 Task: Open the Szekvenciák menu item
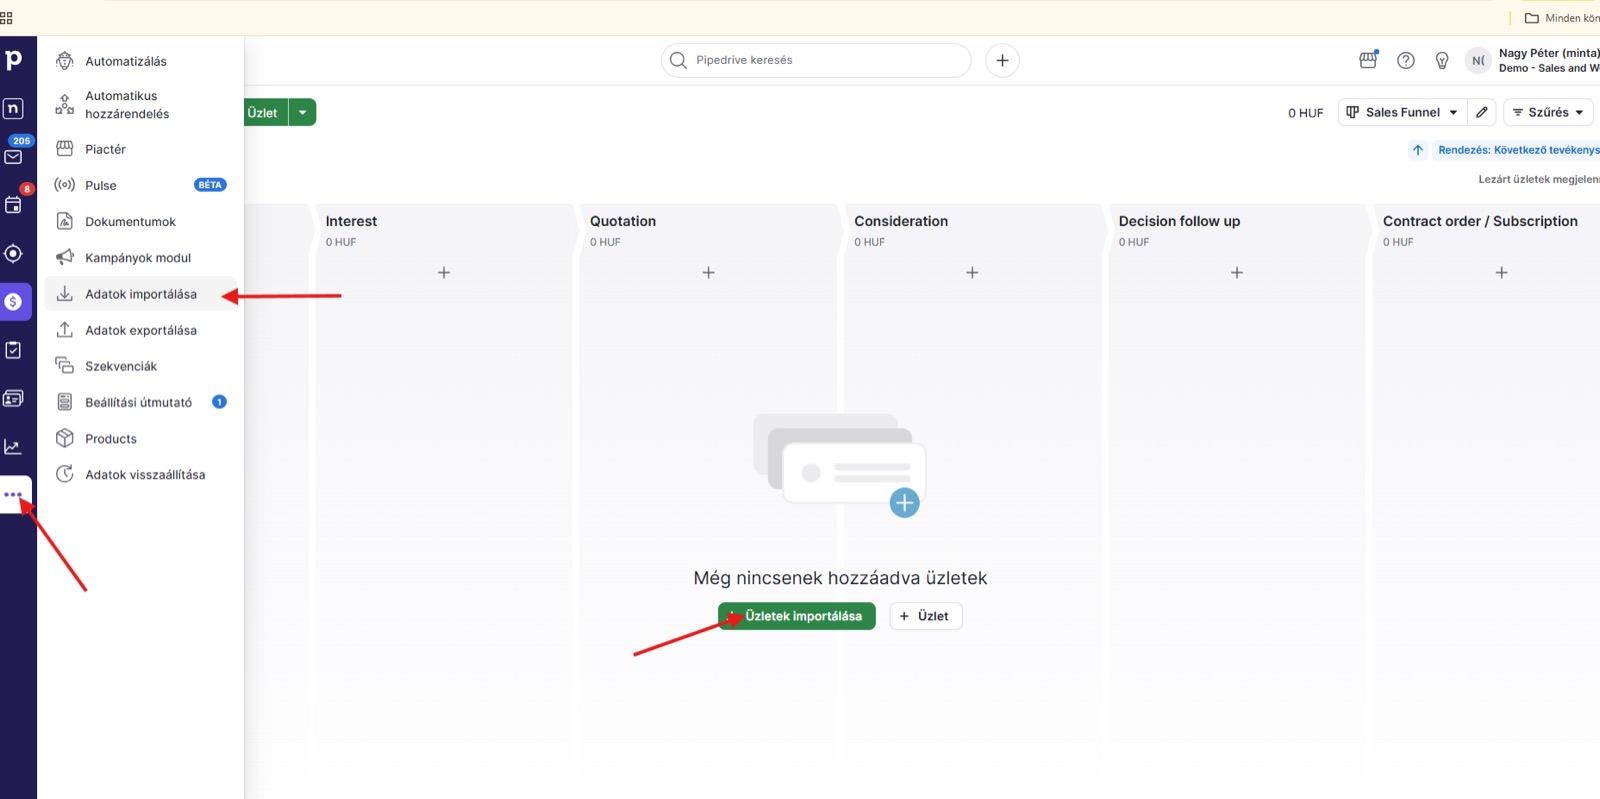pyautogui.click(x=140, y=366)
